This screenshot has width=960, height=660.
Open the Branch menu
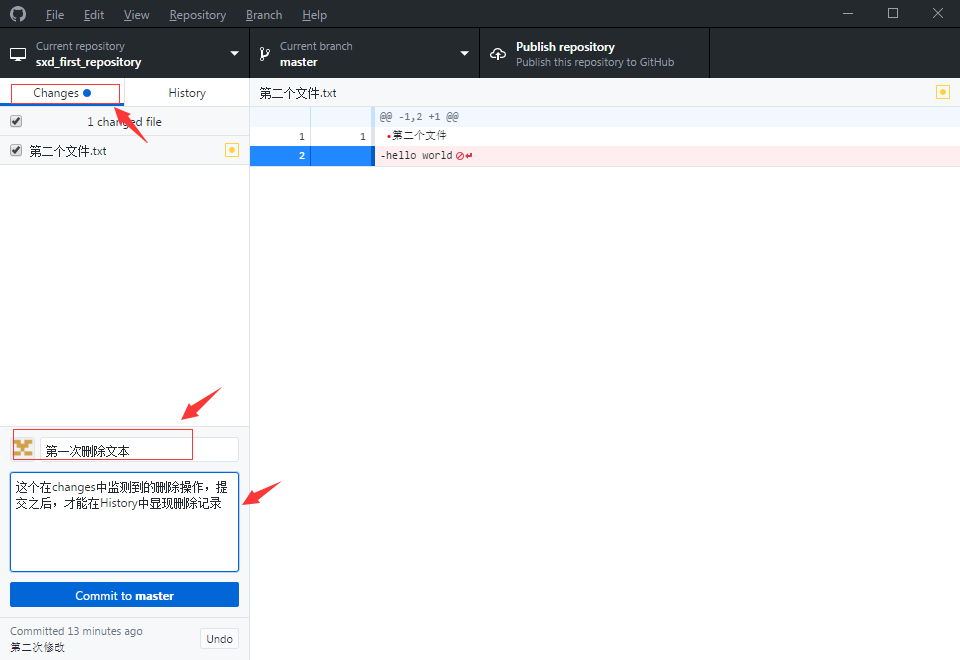[x=264, y=15]
